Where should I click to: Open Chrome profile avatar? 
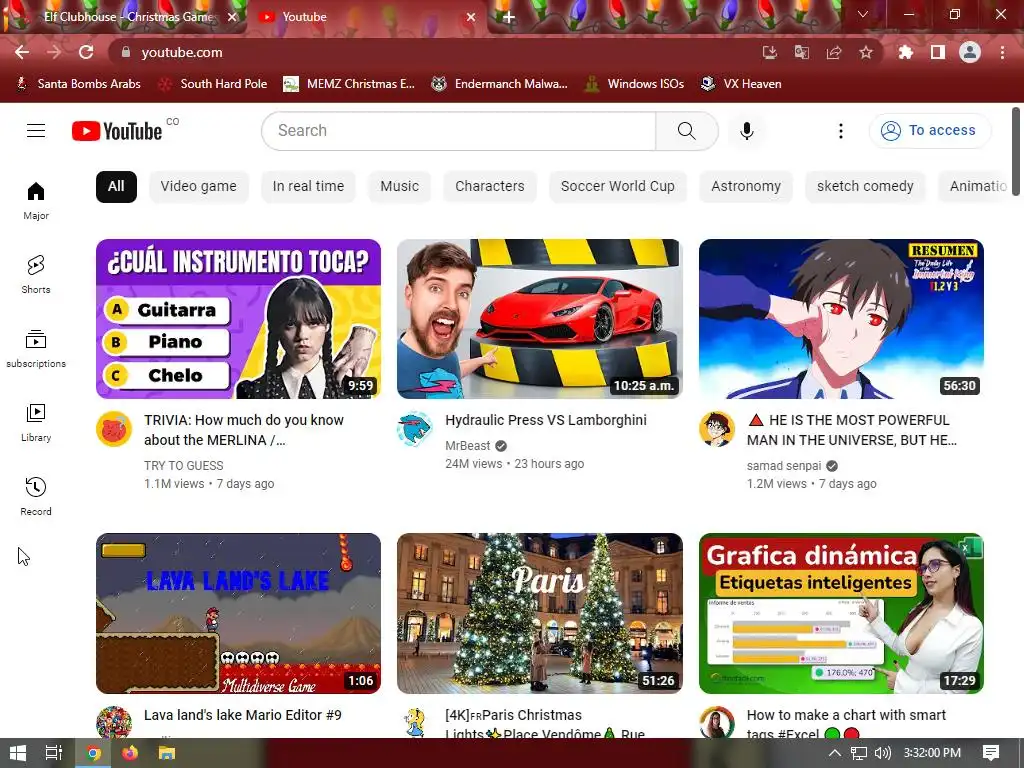[970, 52]
